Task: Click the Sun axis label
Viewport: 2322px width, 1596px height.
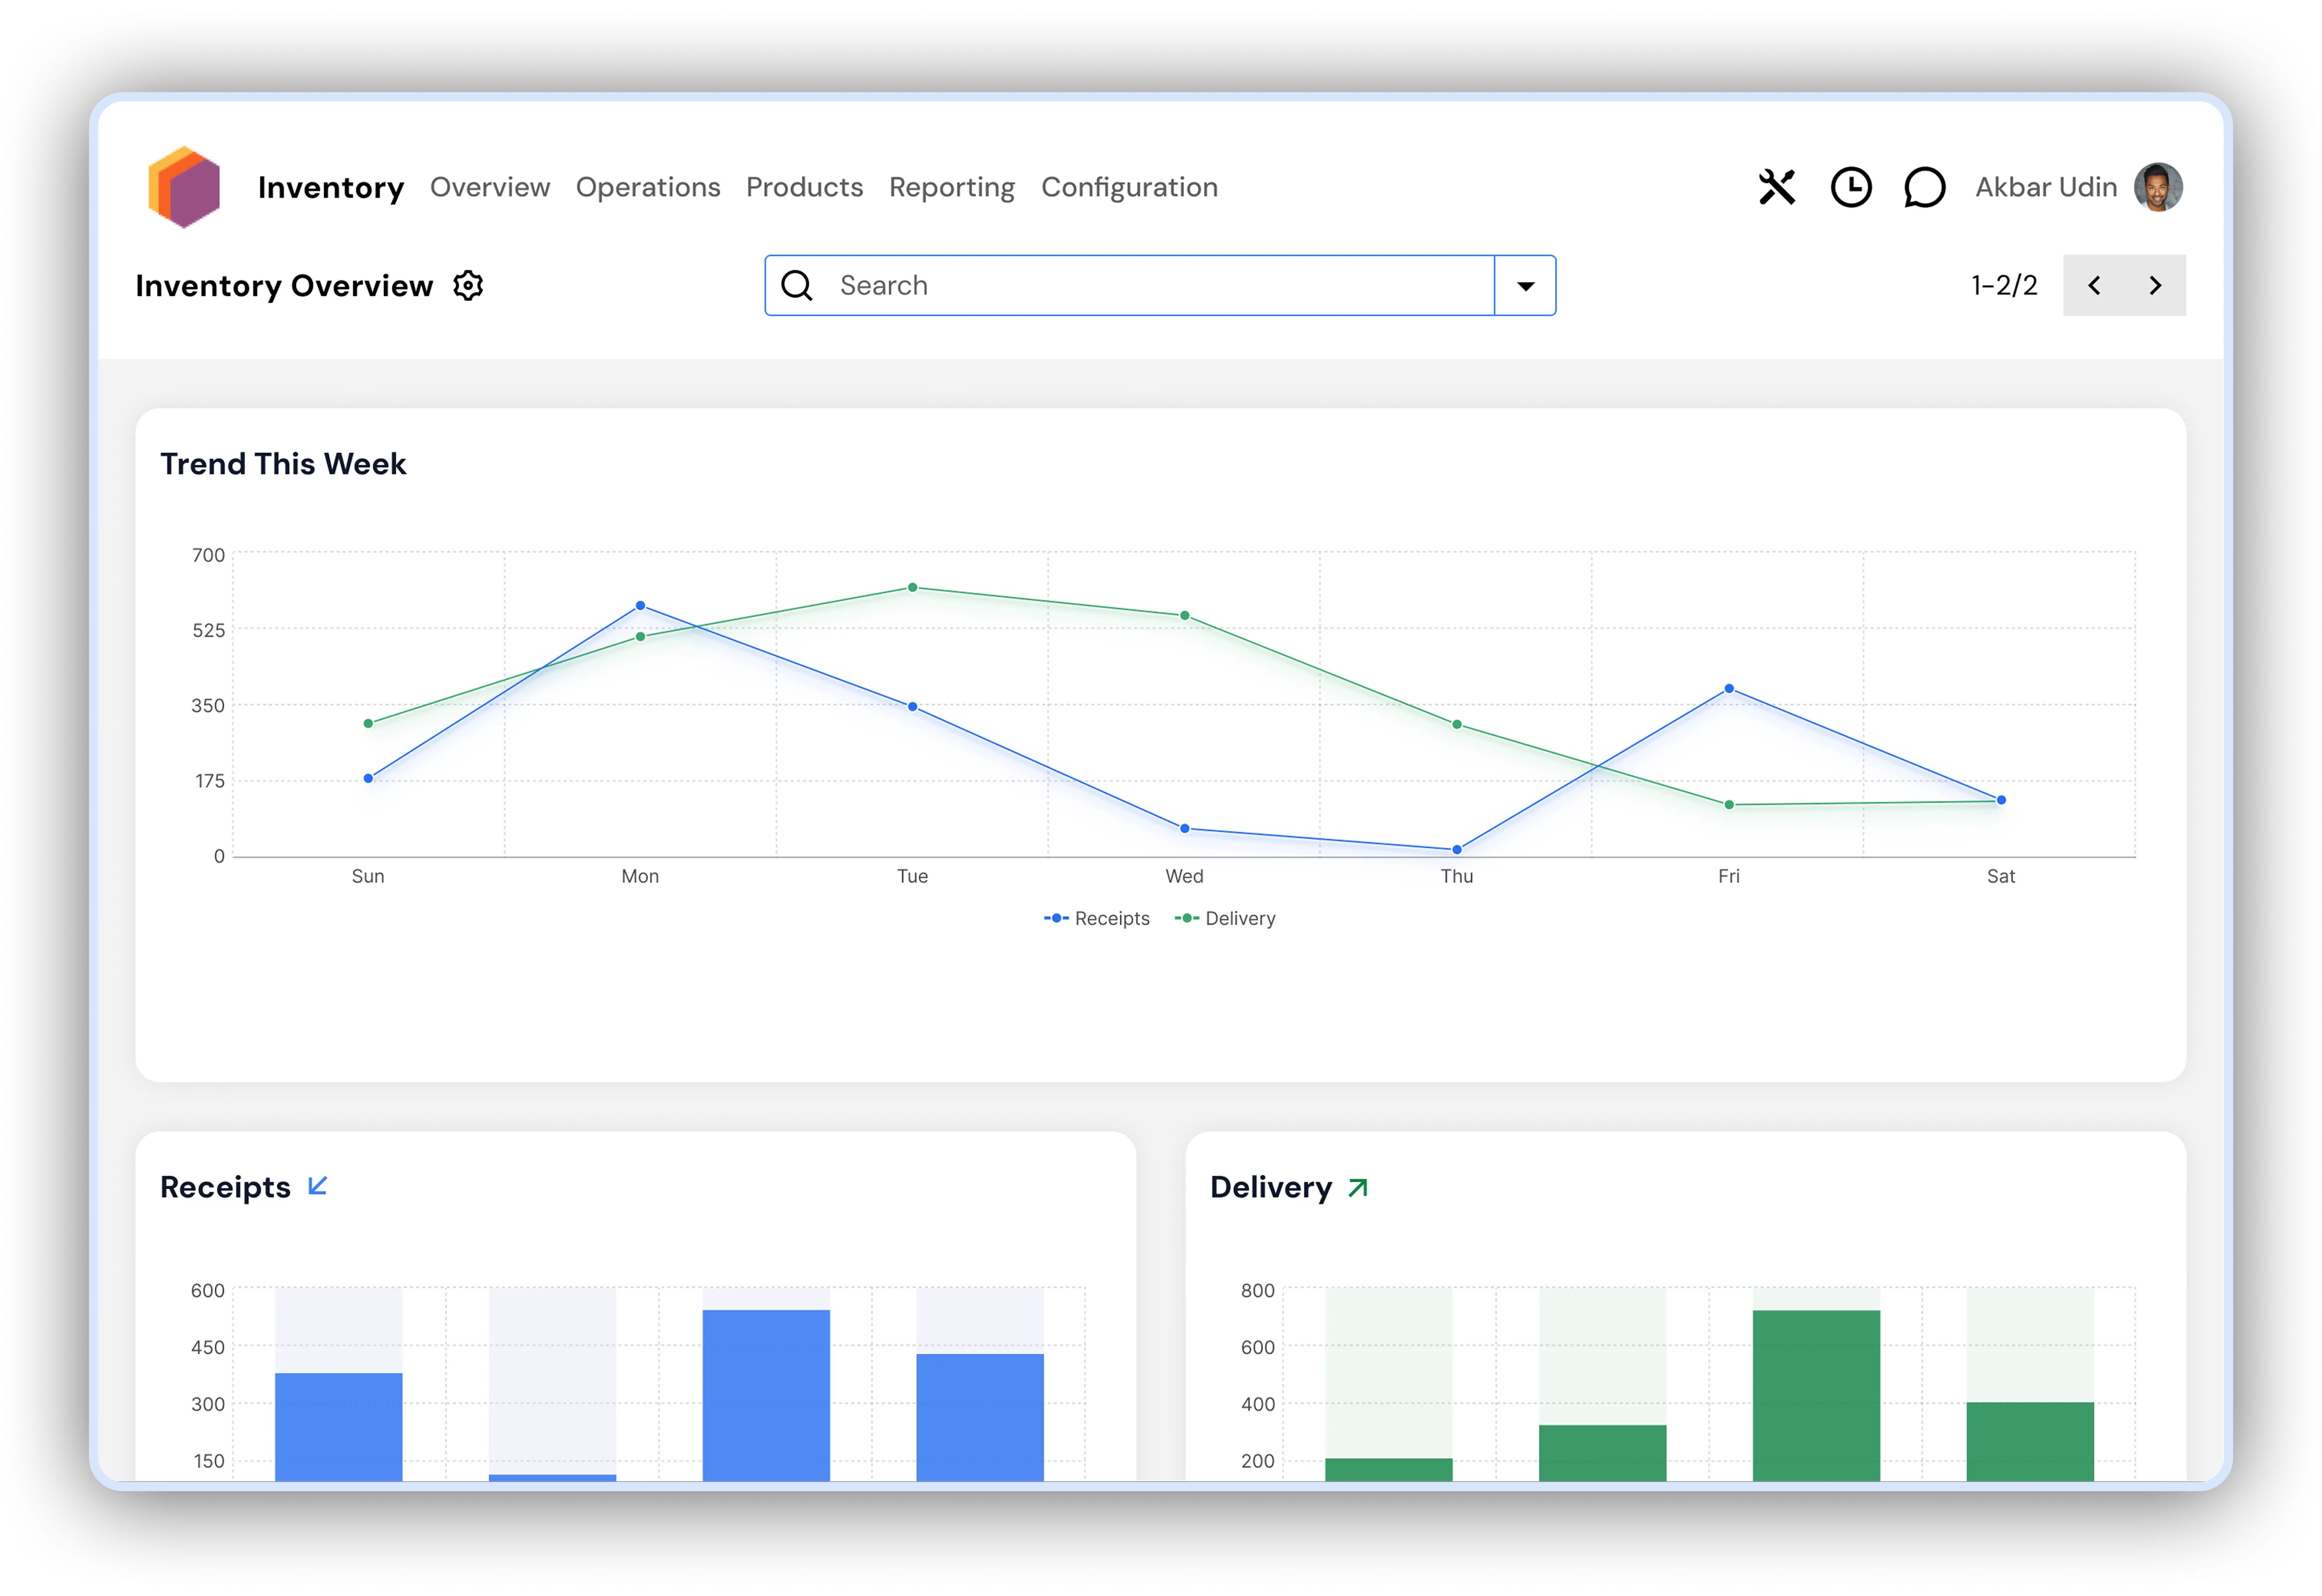Action: [368, 876]
